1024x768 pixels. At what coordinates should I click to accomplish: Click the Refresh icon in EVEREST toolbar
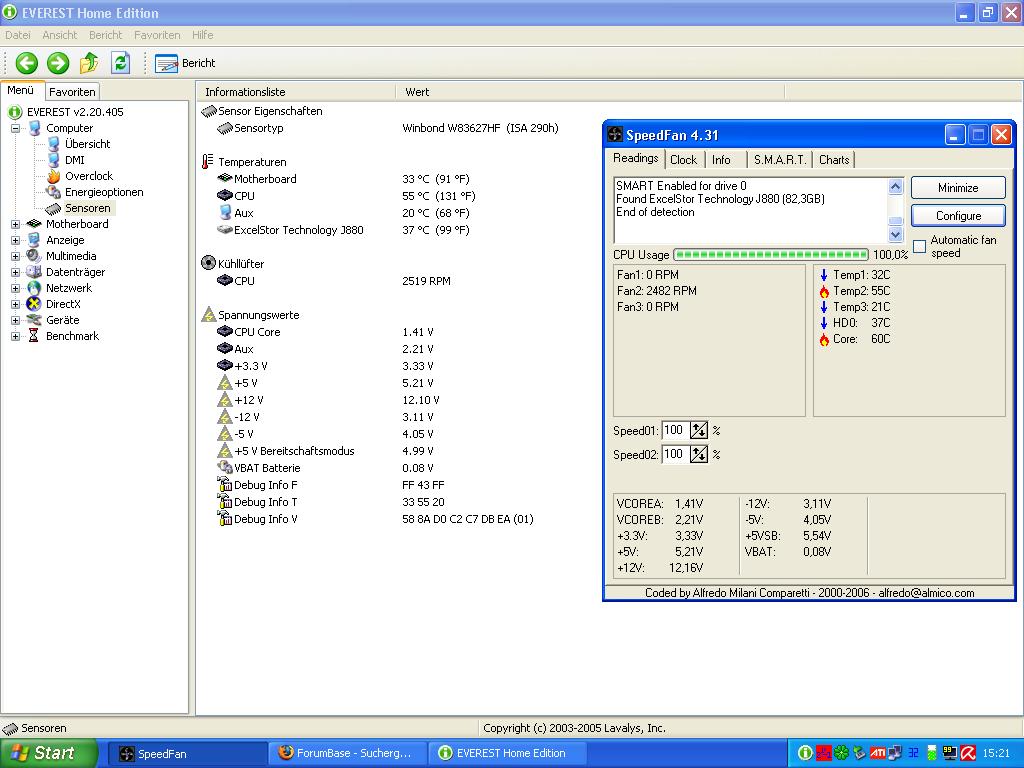click(120, 63)
